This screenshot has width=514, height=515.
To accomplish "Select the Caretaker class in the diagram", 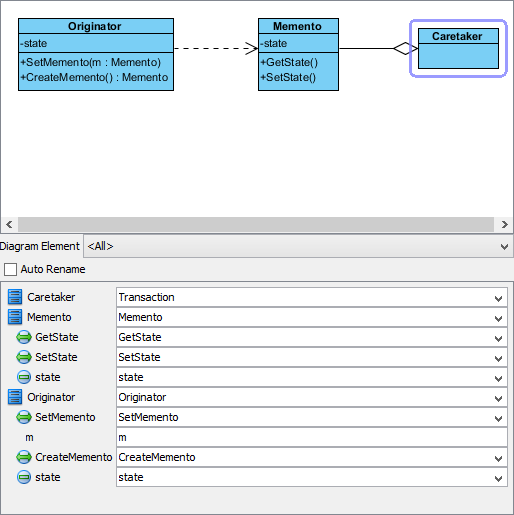I will pyautogui.click(x=458, y=49).
